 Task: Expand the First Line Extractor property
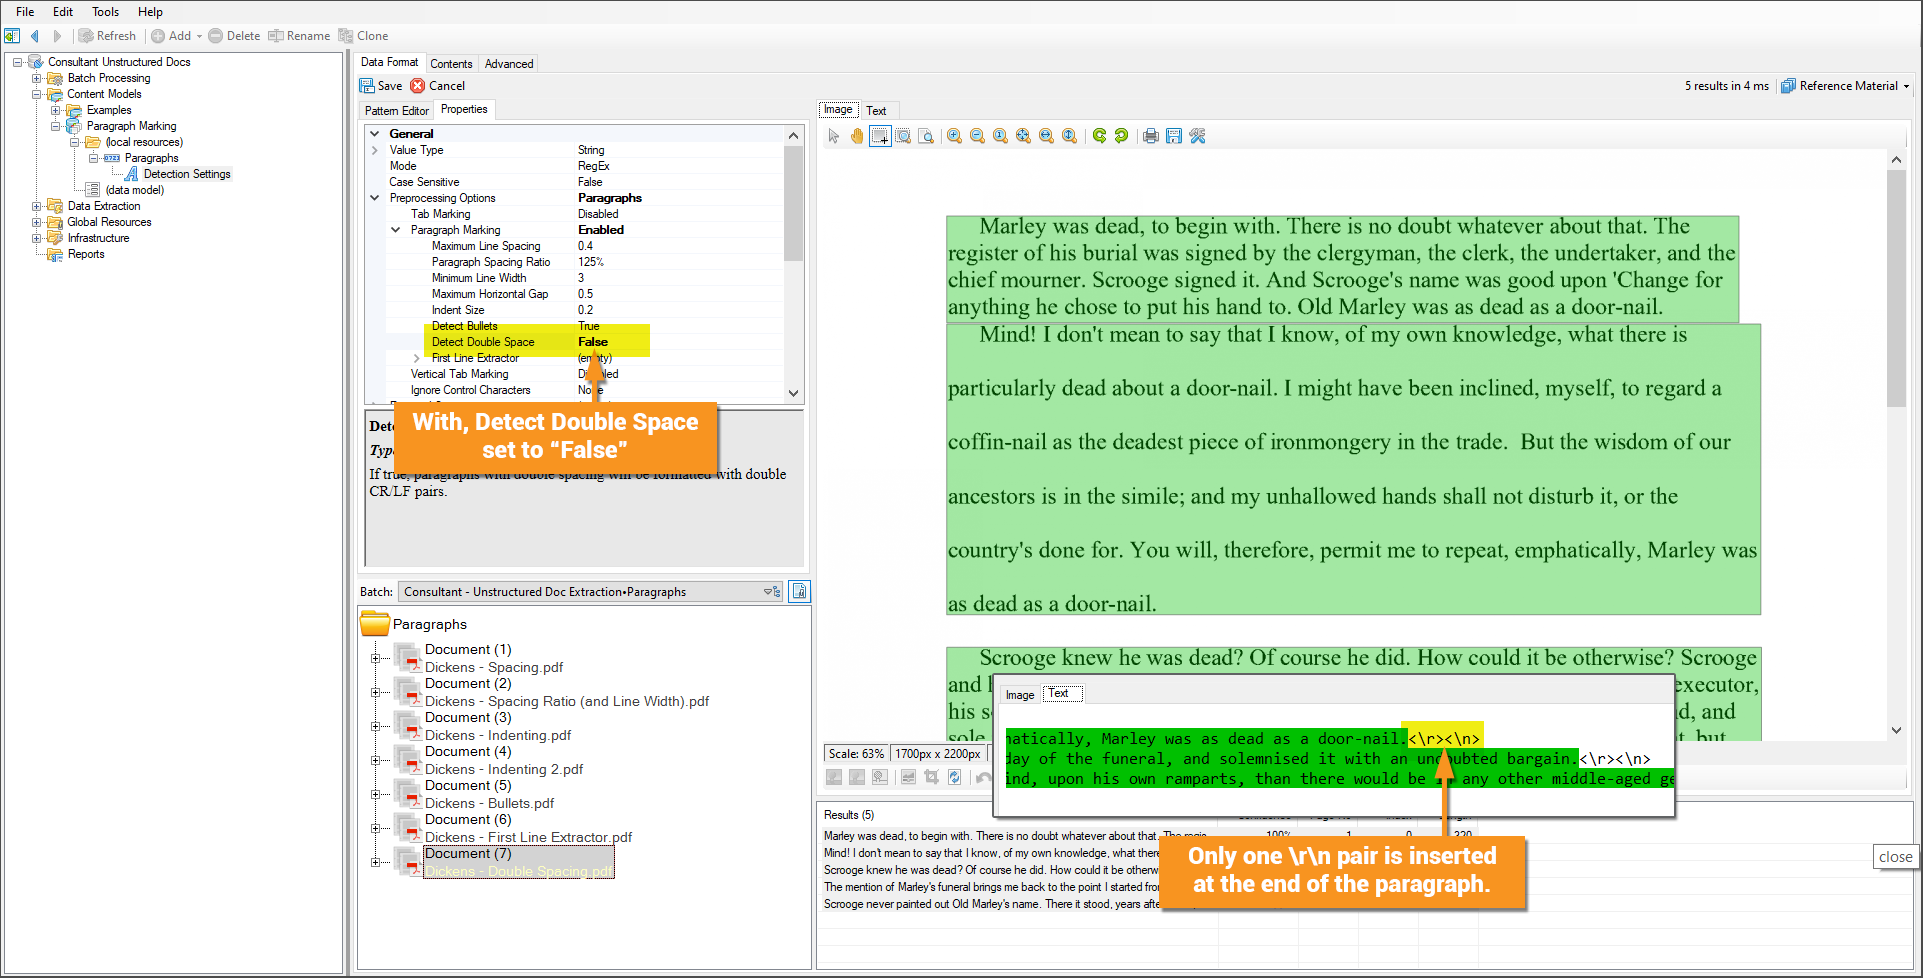point(417,358)
